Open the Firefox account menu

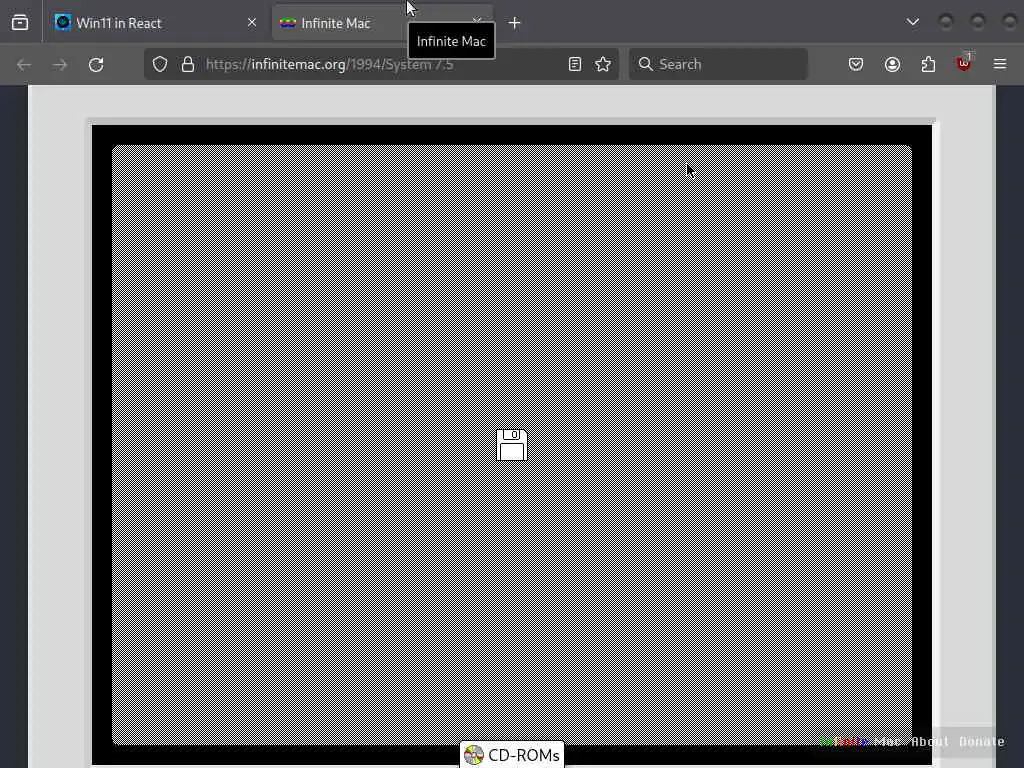[893, 64]
